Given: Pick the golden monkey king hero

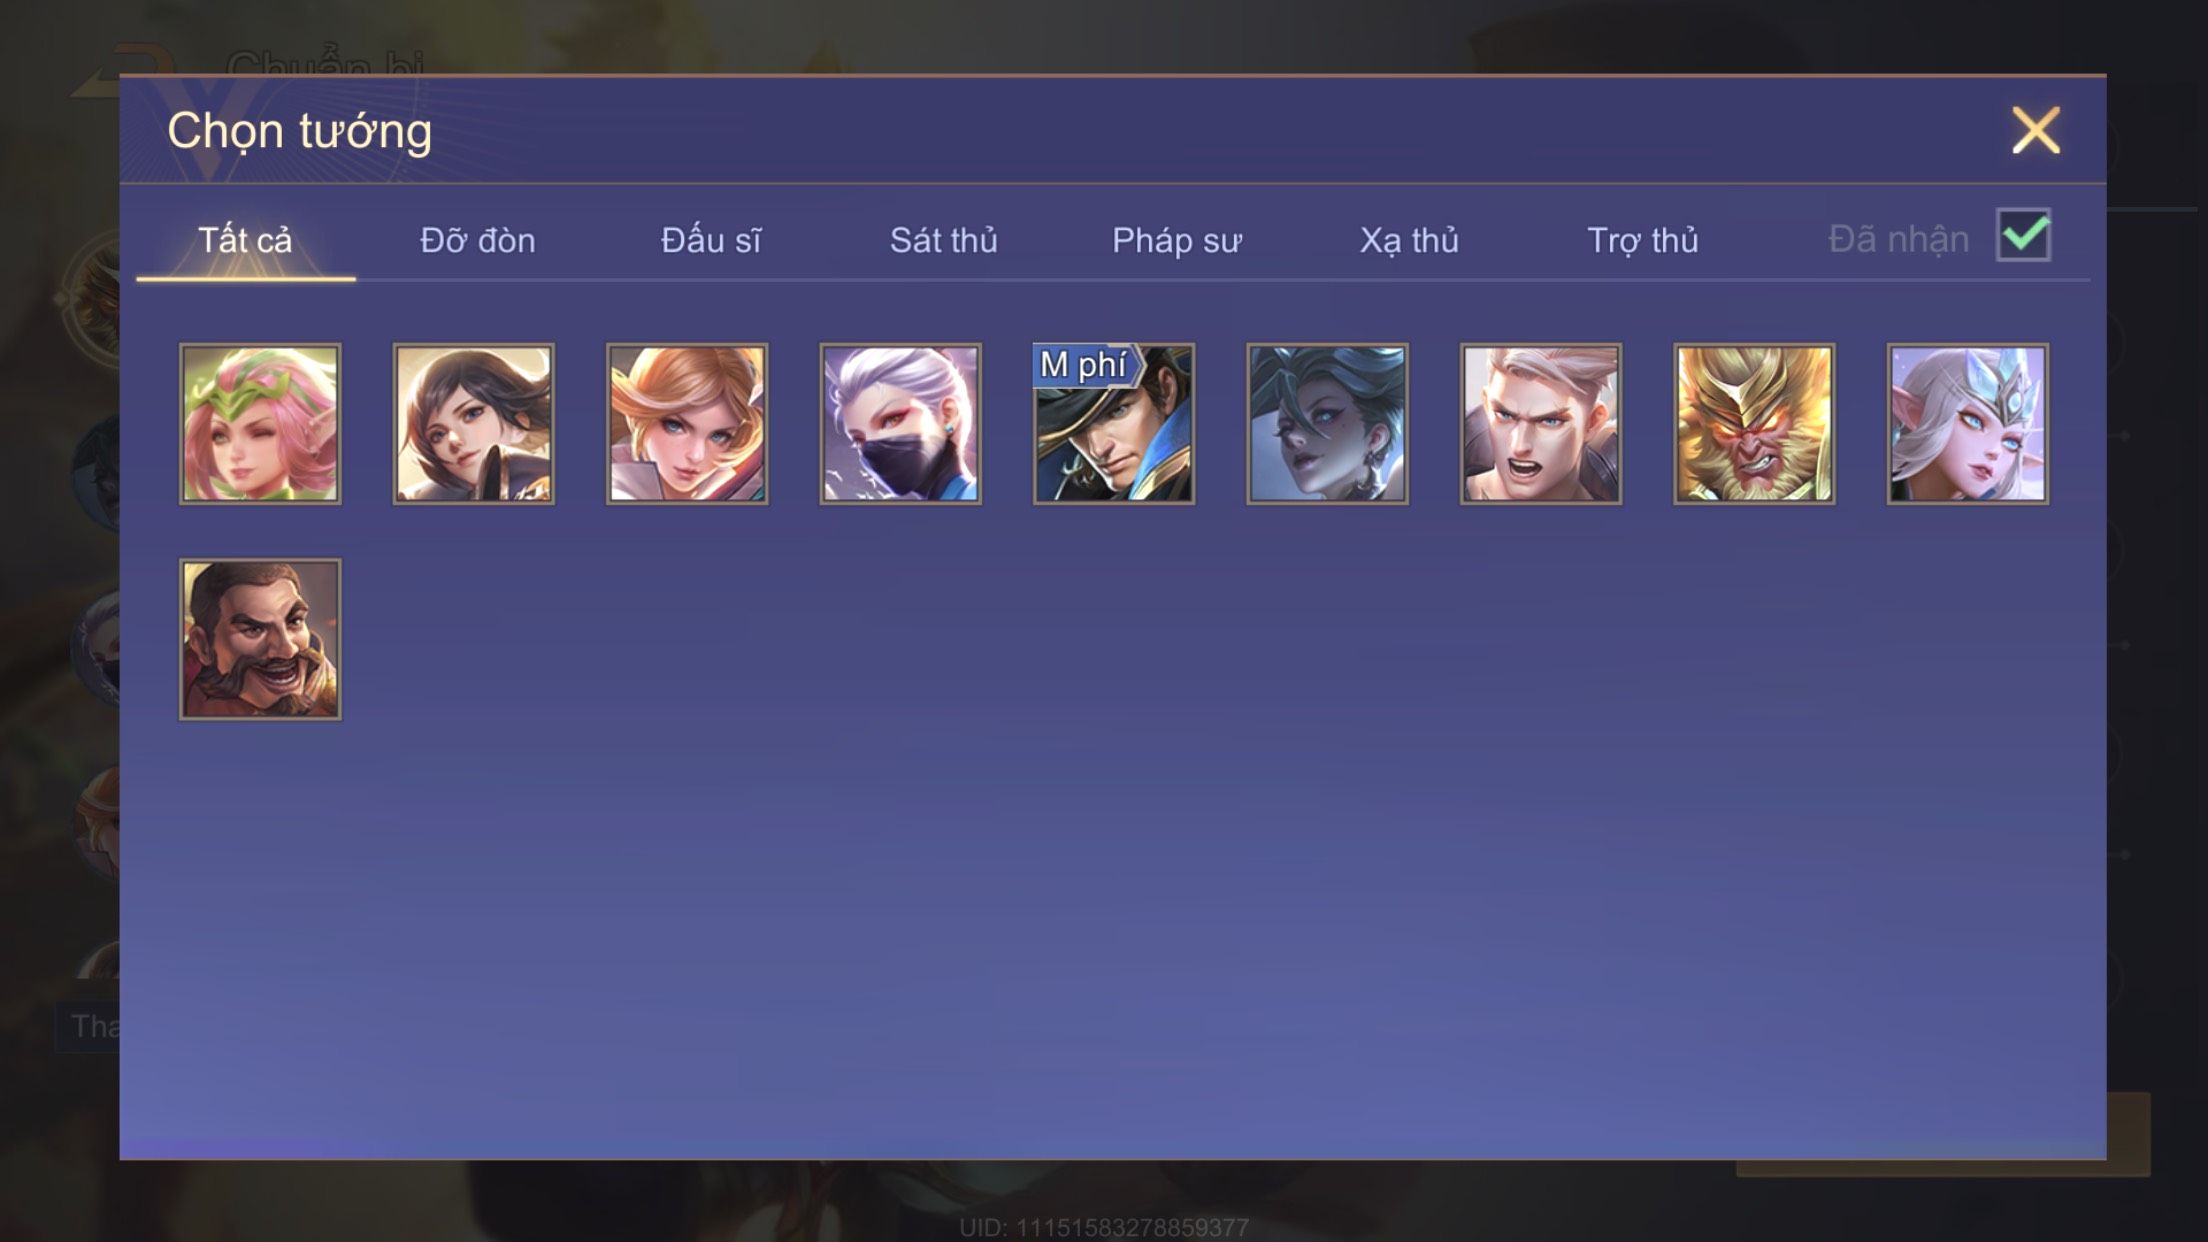Looking at the screenshot, I should 1754,424.
